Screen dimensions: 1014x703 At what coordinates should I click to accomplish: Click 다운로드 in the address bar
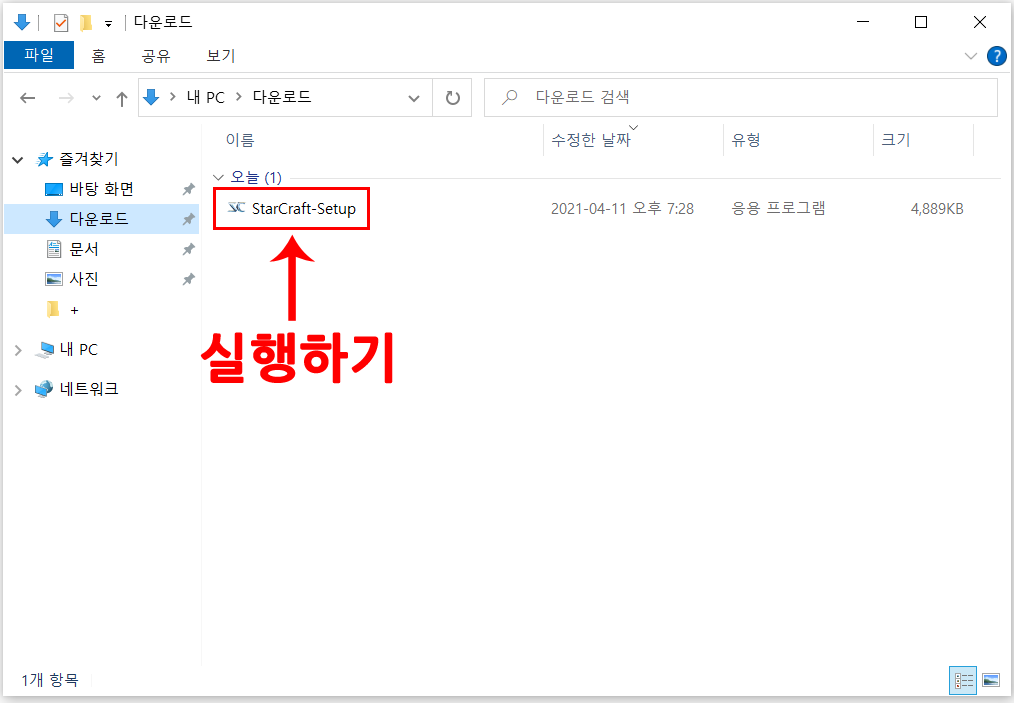[282, 97]
